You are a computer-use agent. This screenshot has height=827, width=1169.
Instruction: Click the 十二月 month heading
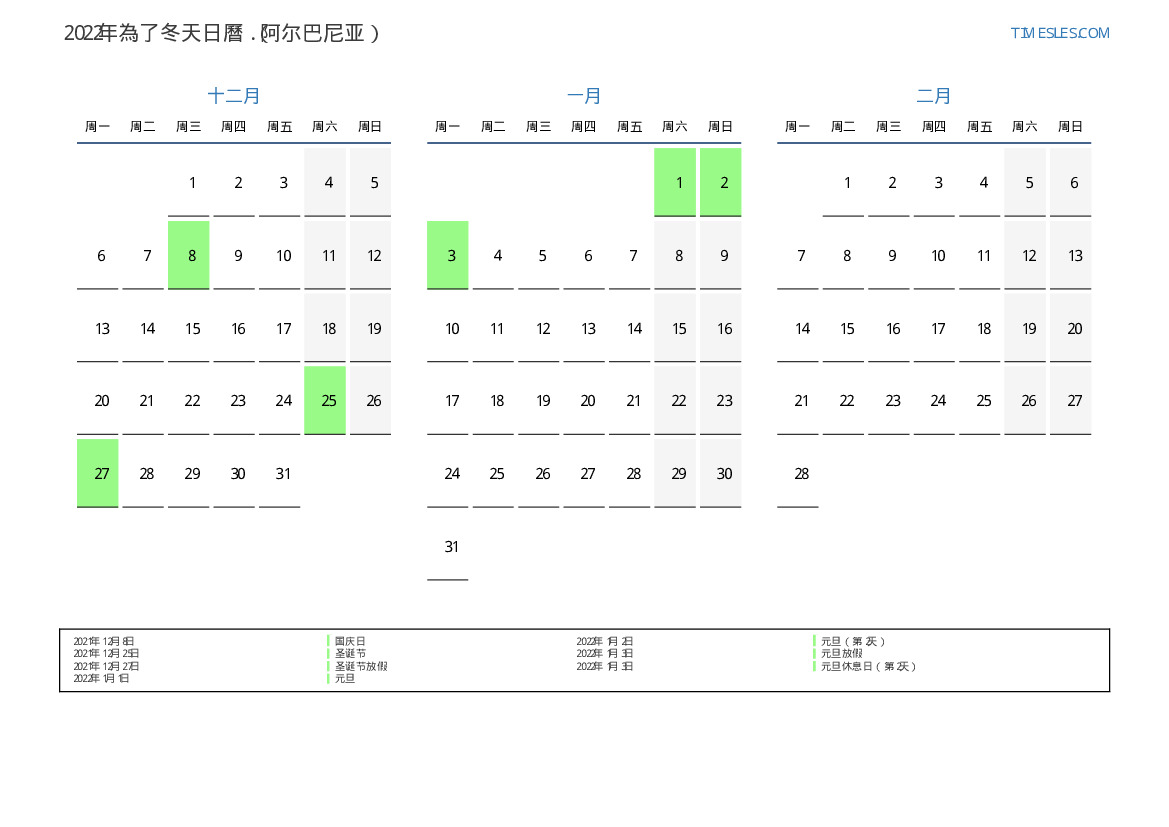pyautogui.click(x=234, y=96)
